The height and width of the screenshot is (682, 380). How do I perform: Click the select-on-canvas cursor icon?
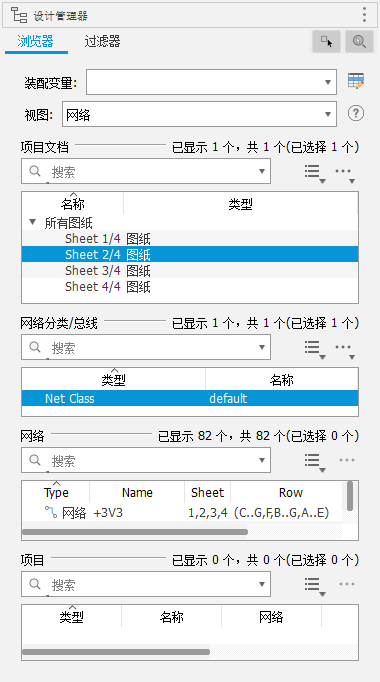click(x=327, y=42)
